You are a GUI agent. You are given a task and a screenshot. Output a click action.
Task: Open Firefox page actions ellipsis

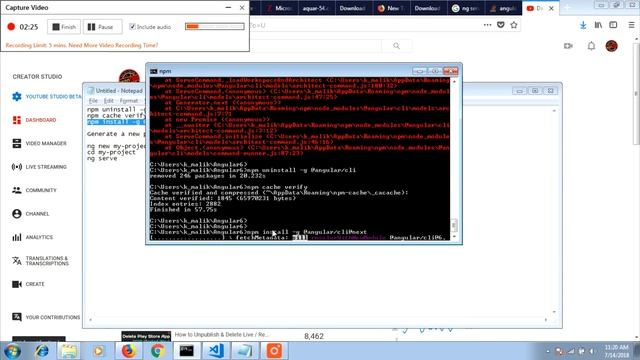click(x=487, y=25)
